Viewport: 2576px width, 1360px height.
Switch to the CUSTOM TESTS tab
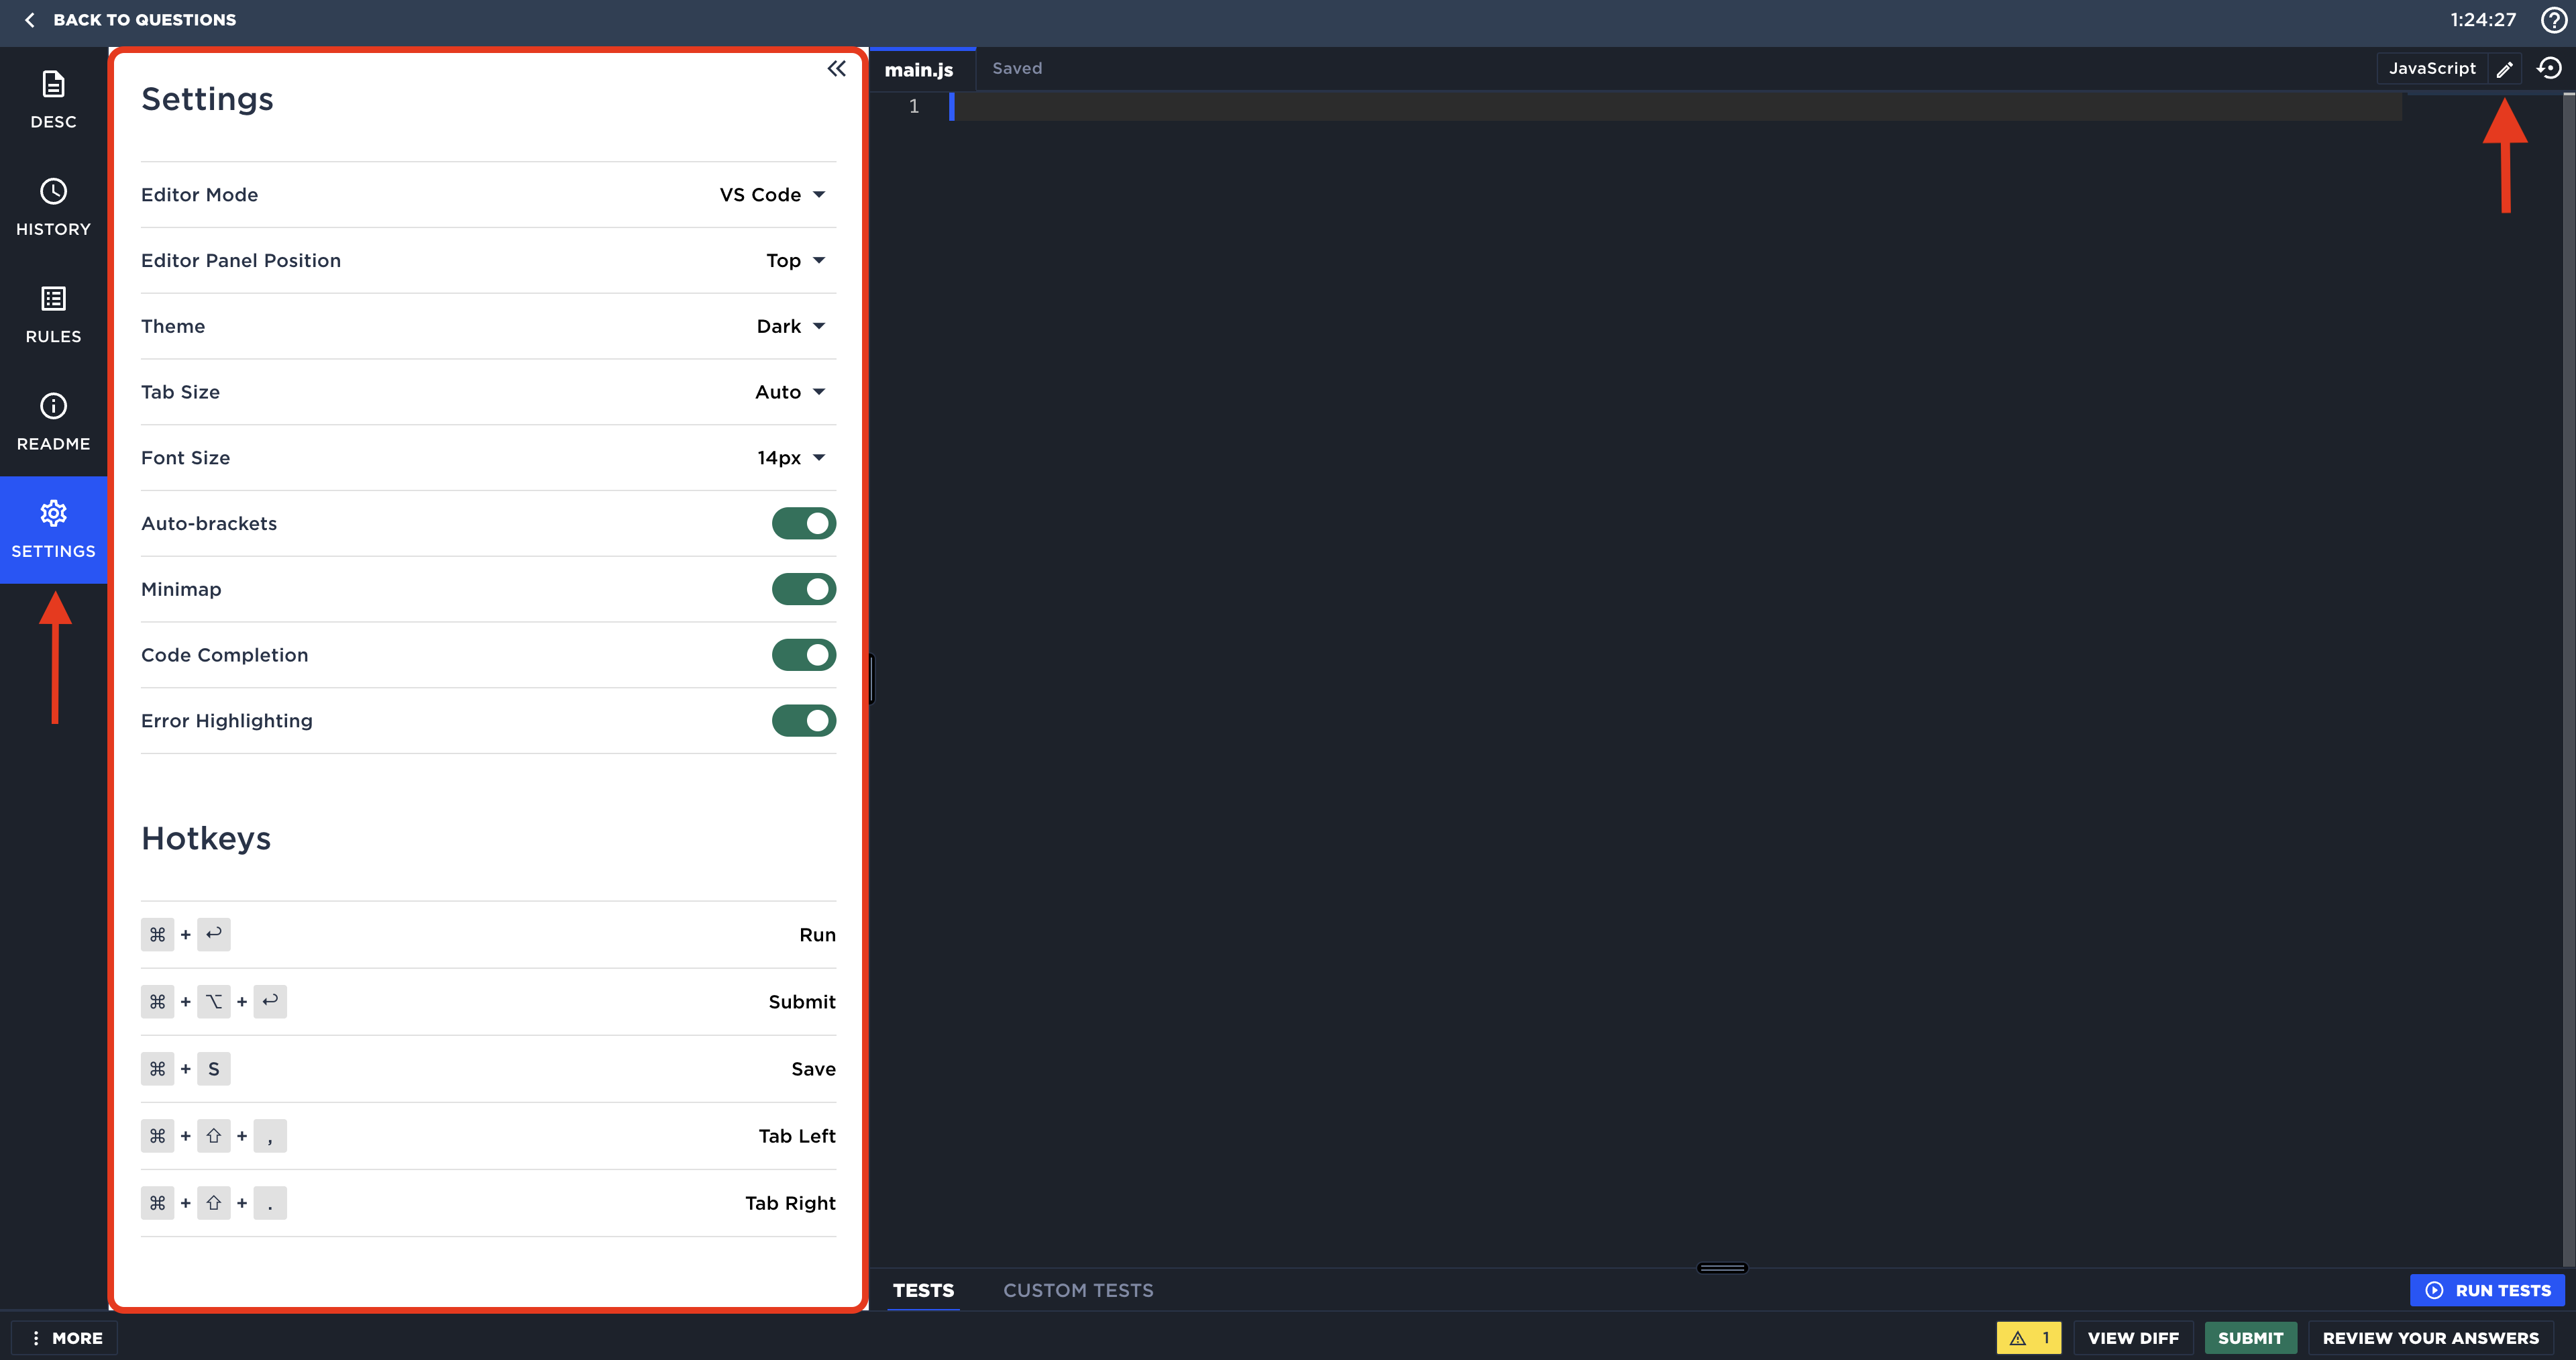1078,1290
